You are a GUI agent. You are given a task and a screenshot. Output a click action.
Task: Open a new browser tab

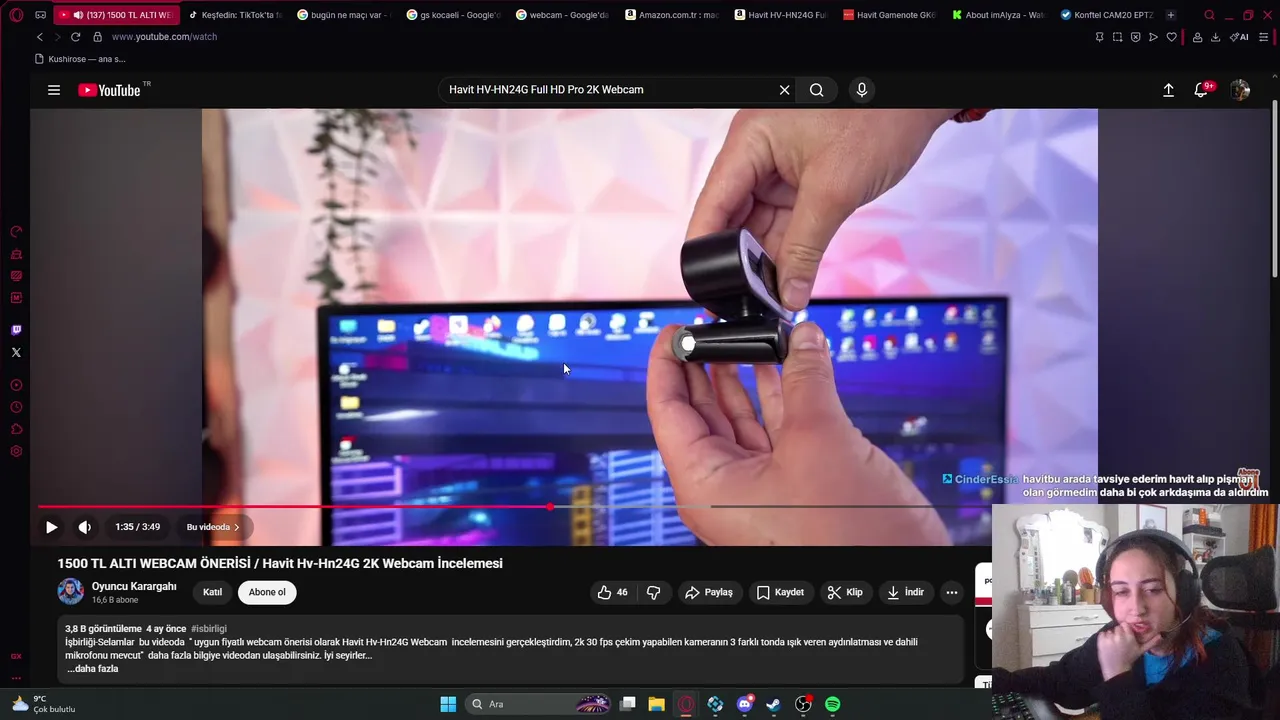point(1171,15)
